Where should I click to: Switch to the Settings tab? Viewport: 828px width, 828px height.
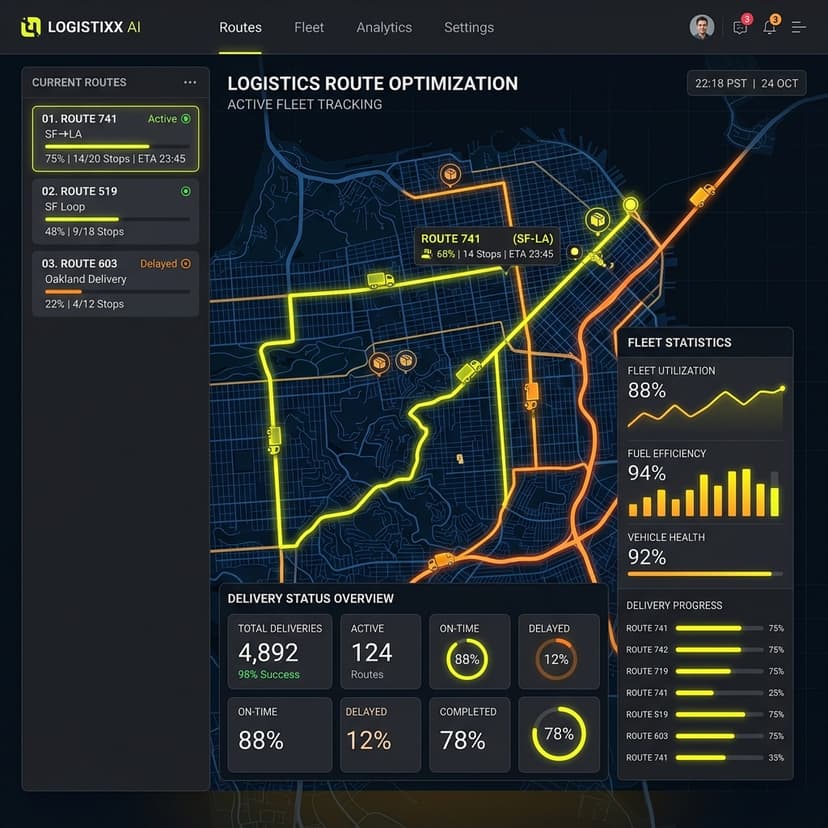[469, 27]
